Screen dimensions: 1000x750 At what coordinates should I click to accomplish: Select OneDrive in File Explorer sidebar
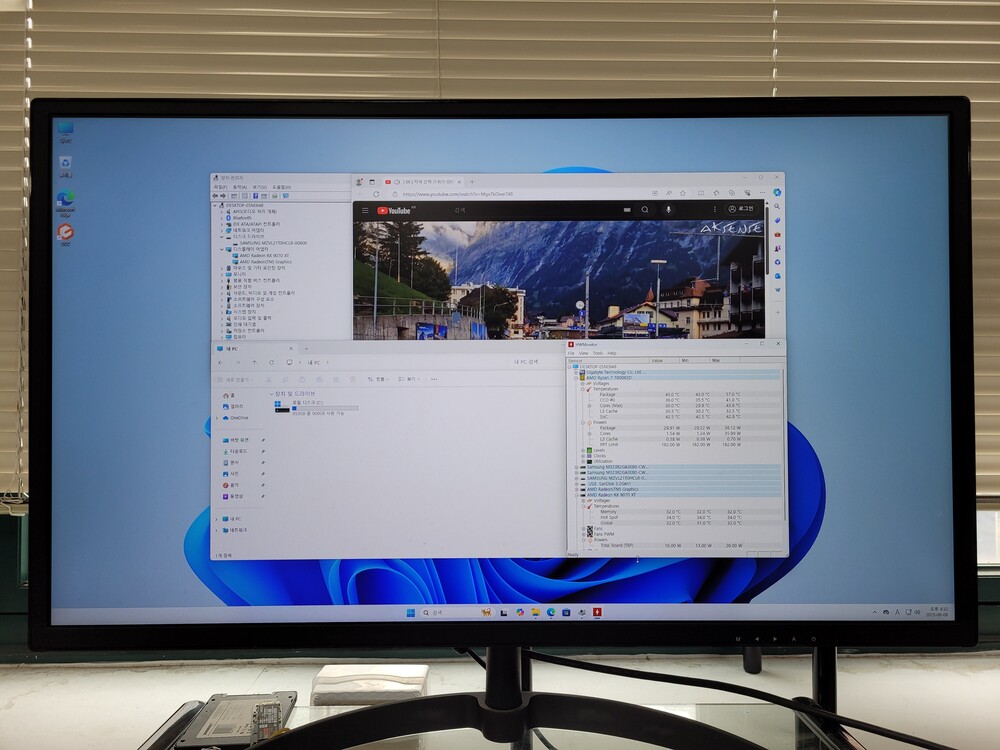[x=239, y=417]
